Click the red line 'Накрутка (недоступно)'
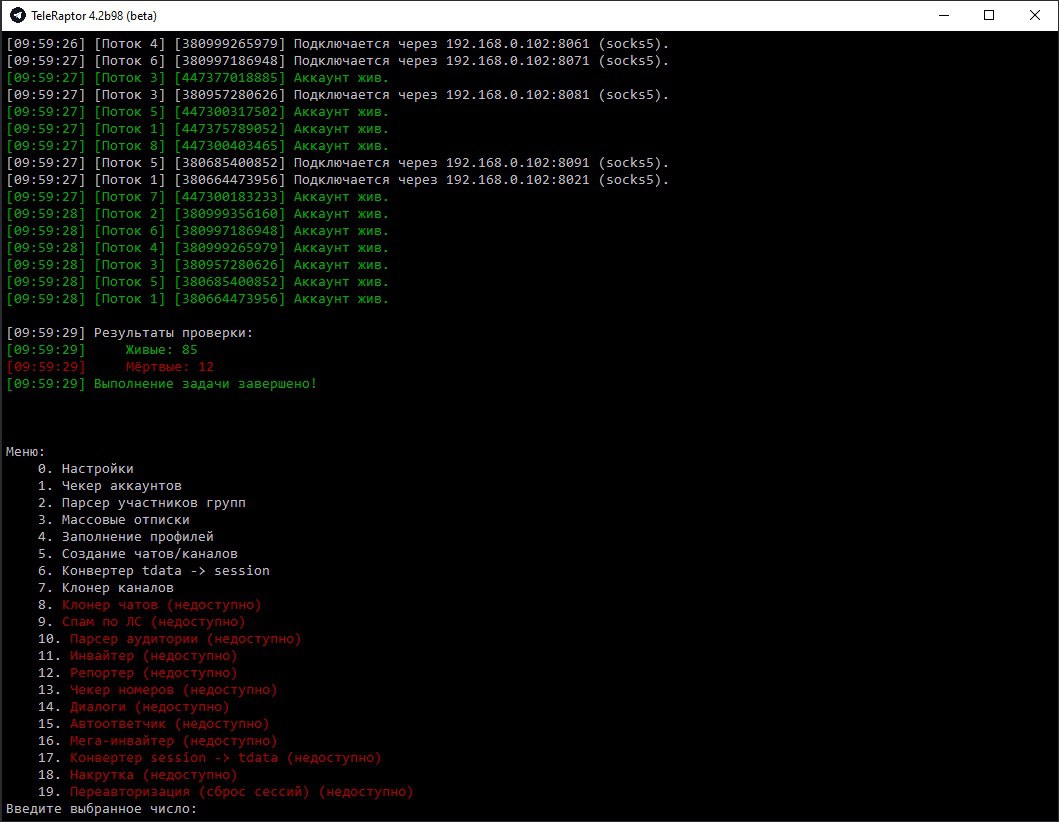 pos(154,775)
